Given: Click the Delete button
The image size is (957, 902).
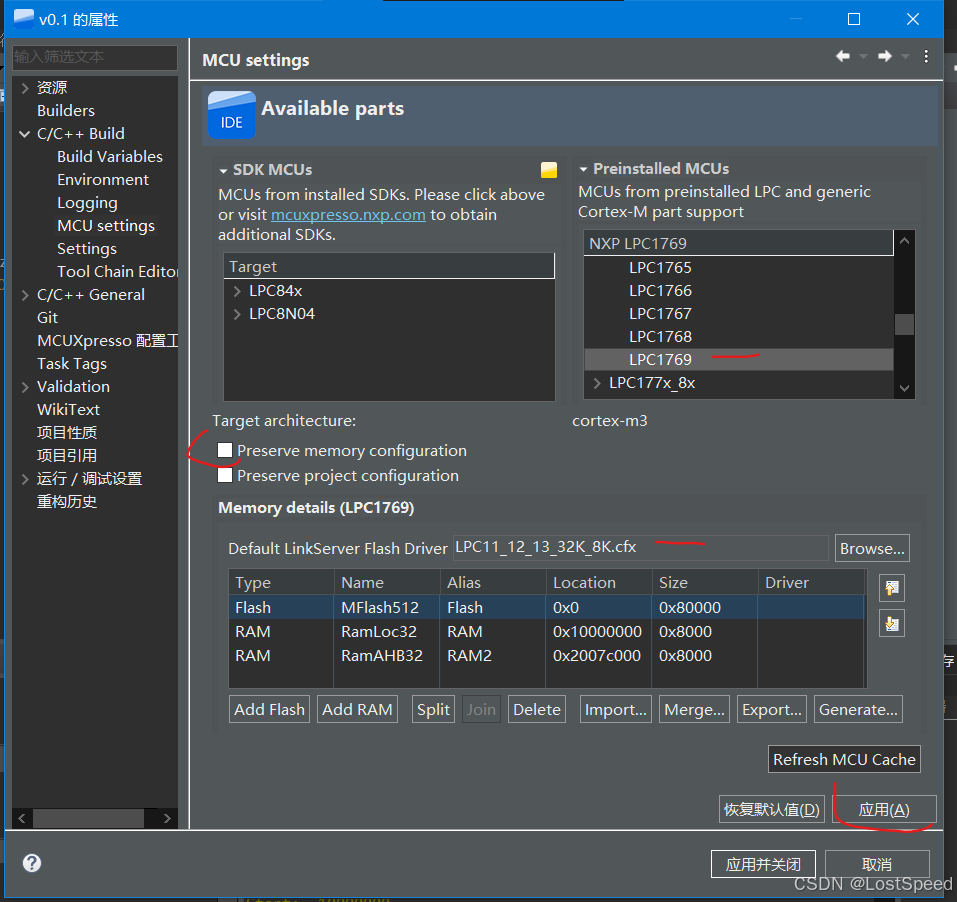Looking at the screenshot, I should tap(537, 709).
